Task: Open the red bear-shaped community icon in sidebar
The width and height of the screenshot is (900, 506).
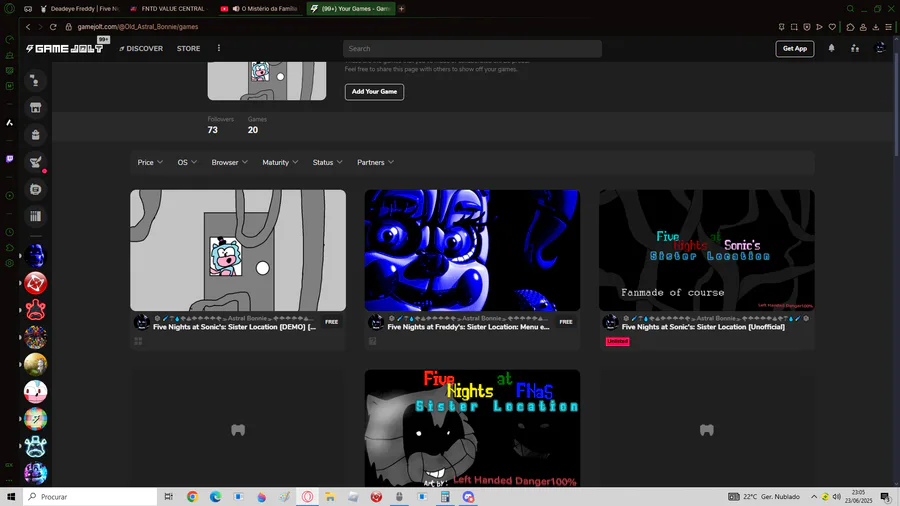Action: (36, 310)
